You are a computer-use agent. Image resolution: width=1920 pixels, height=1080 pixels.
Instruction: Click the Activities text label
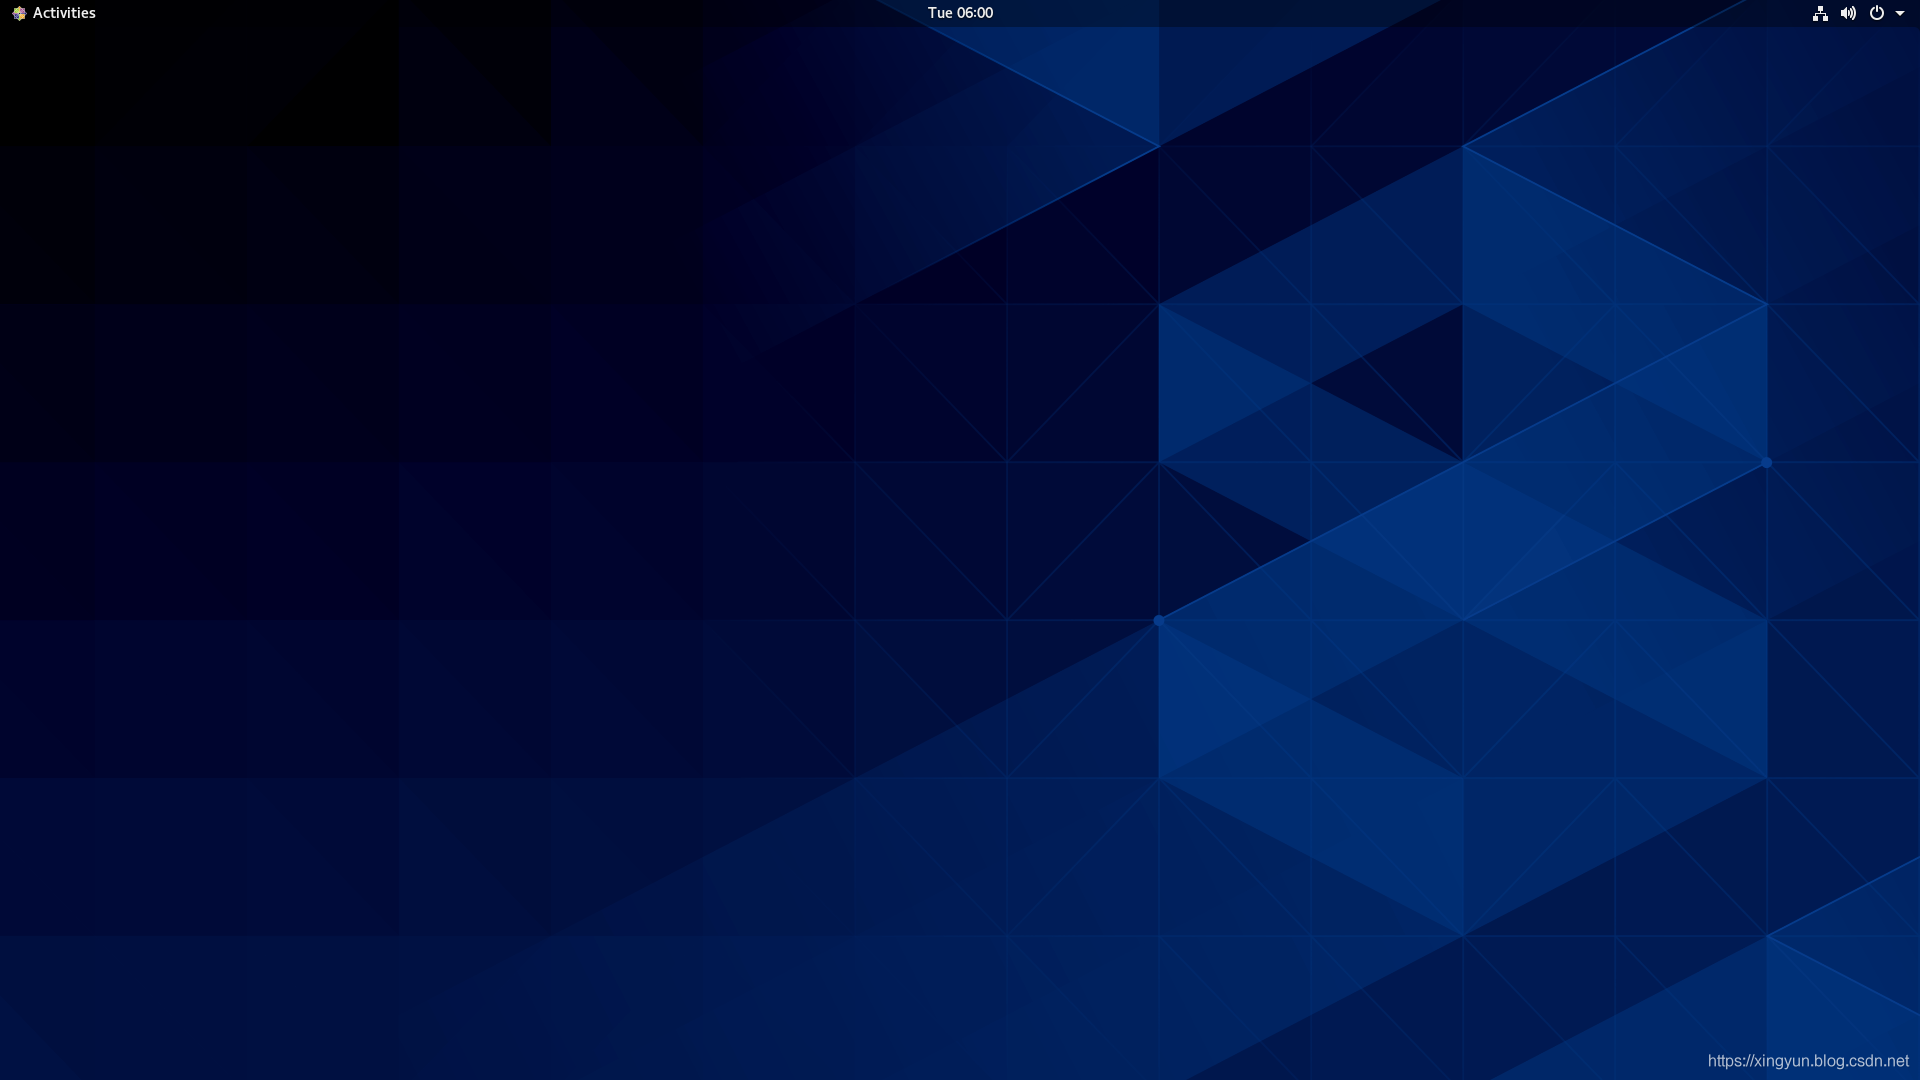click(x=64, y=13)
